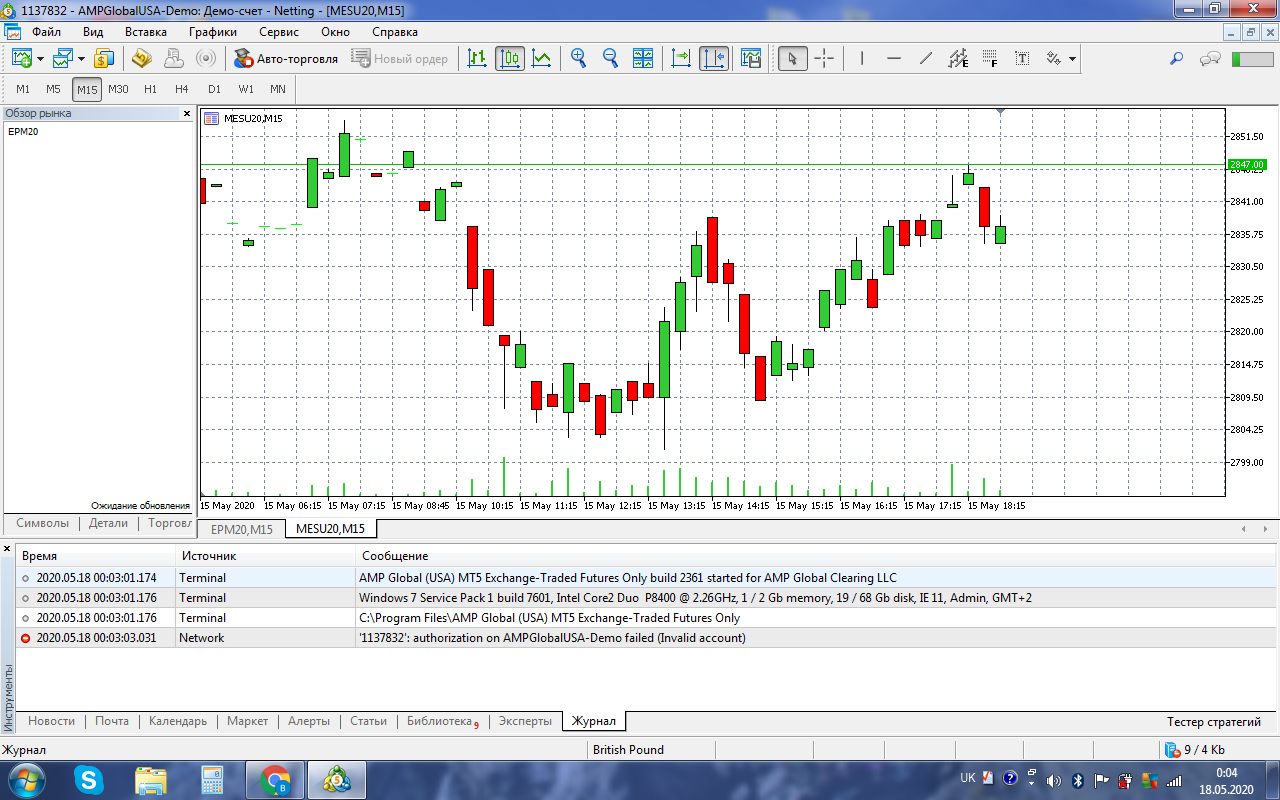Image resolution: width=1280 pixels, height=800 pixels.
Task: Open the Библиотека tab
Action: click(x=442, y=721)
